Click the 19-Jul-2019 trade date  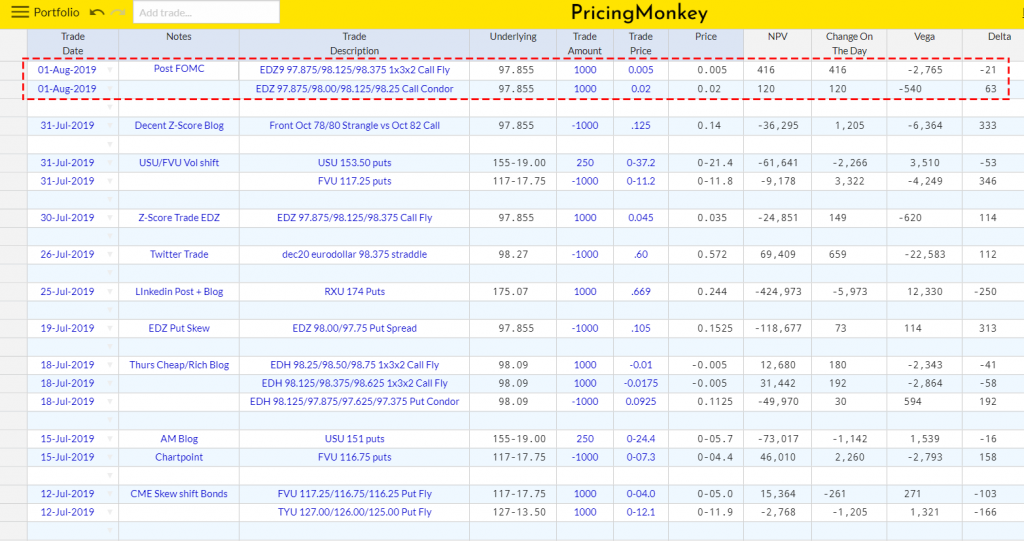67,328
